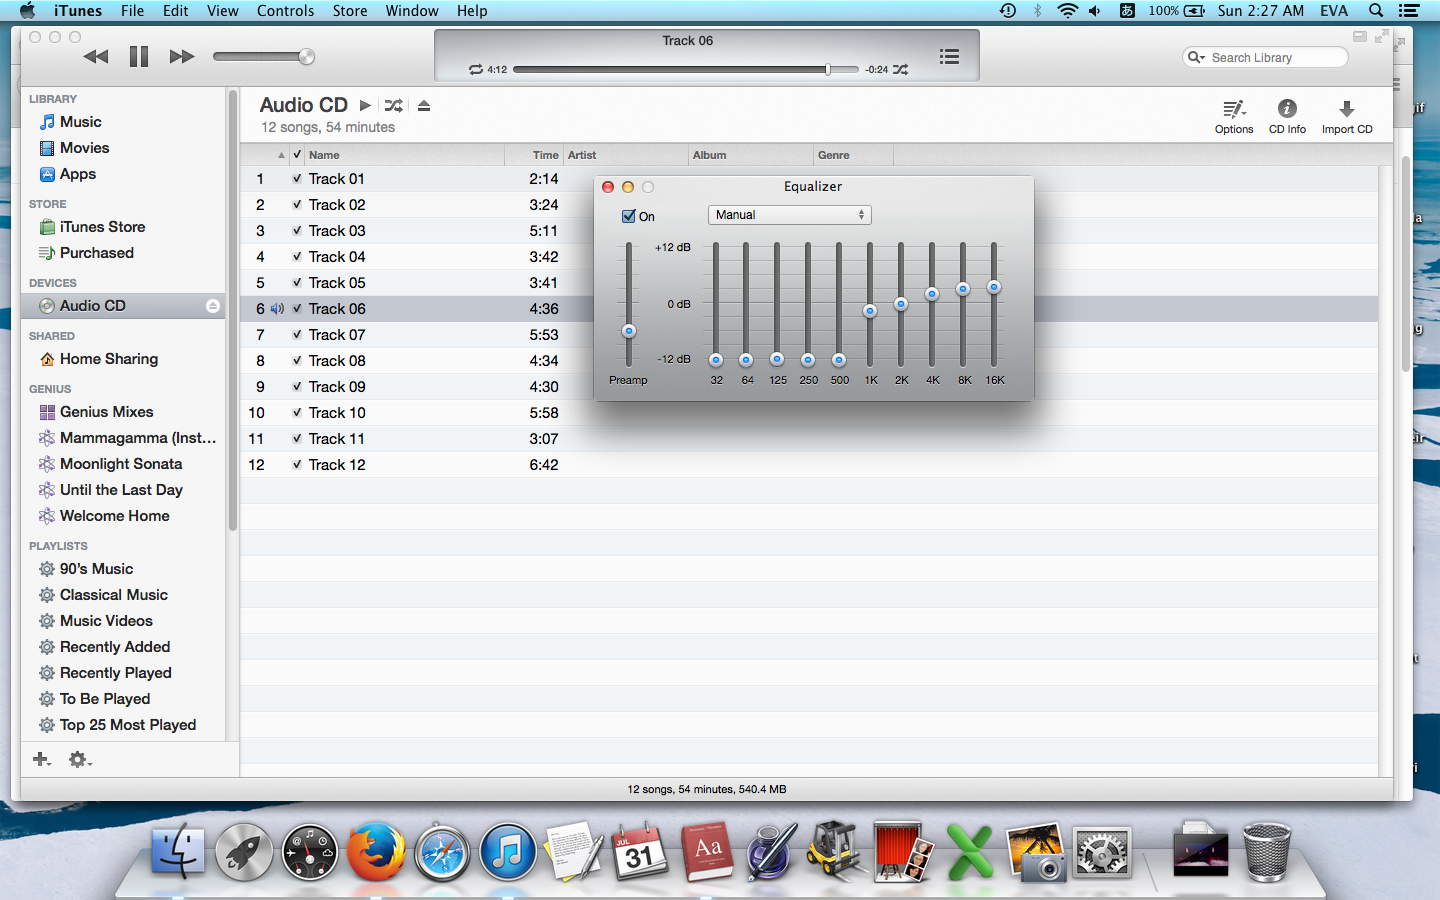Show the Up Next list icon
Viewport: 1440px width, 900px height.
pos(949,57)
